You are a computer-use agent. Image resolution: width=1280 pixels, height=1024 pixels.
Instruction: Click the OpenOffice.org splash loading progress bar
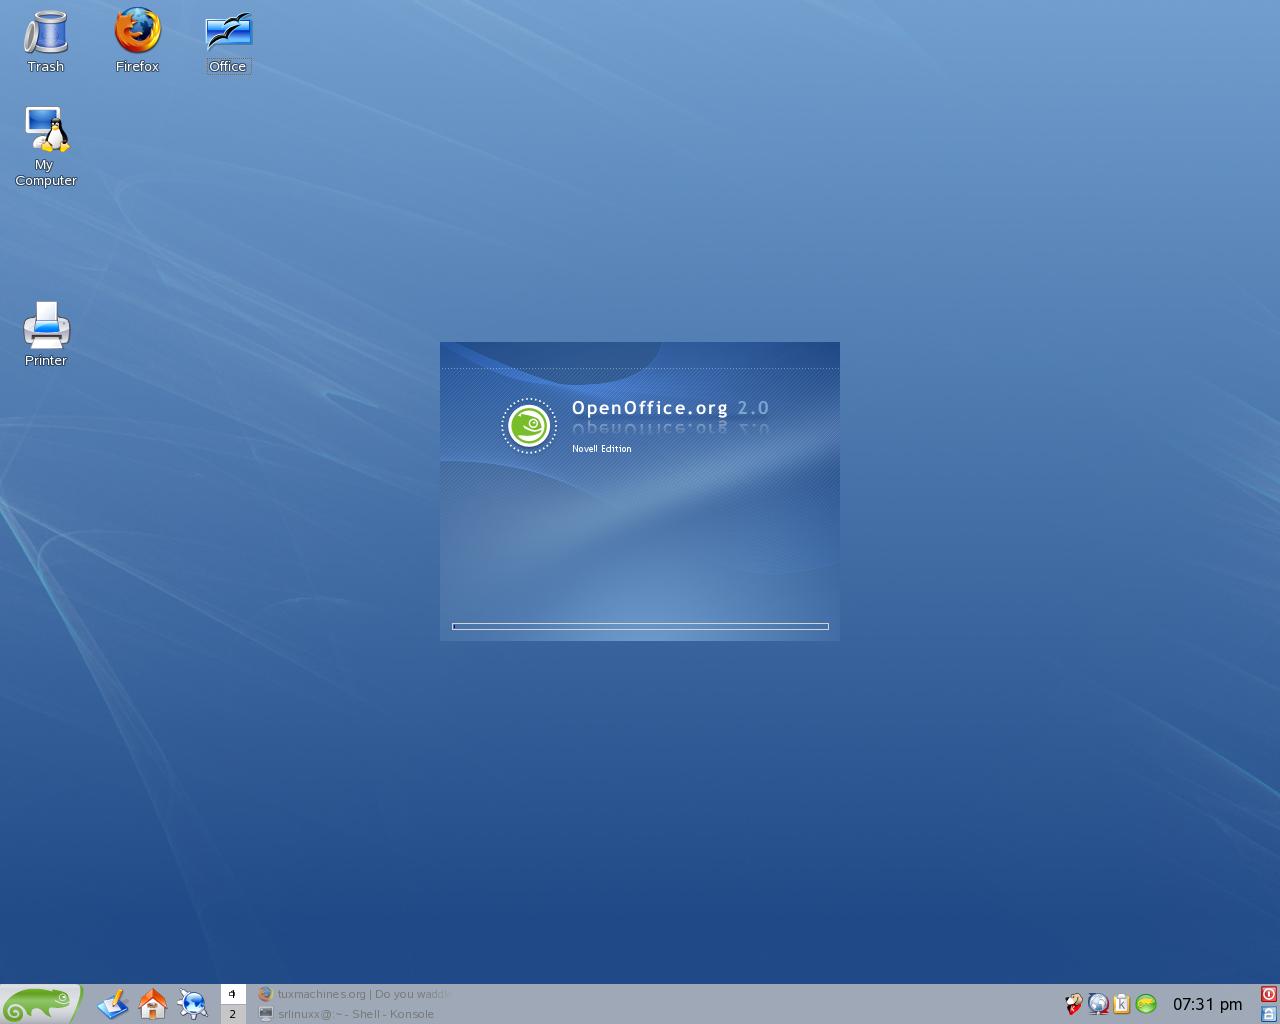click(x=640, y=627)
